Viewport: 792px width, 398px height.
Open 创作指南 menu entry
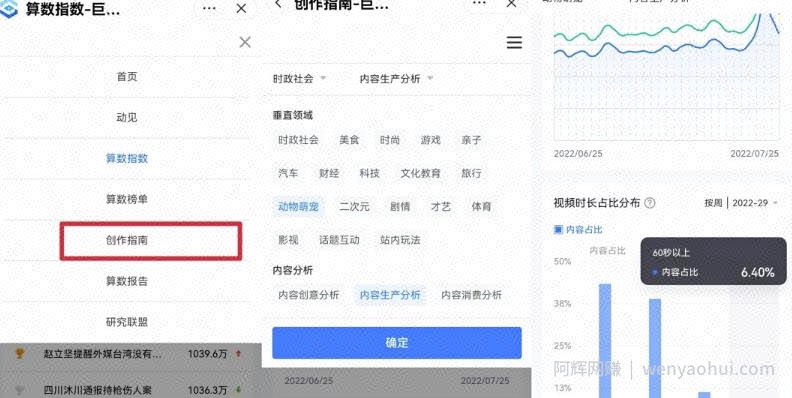(x=127, y=240)
